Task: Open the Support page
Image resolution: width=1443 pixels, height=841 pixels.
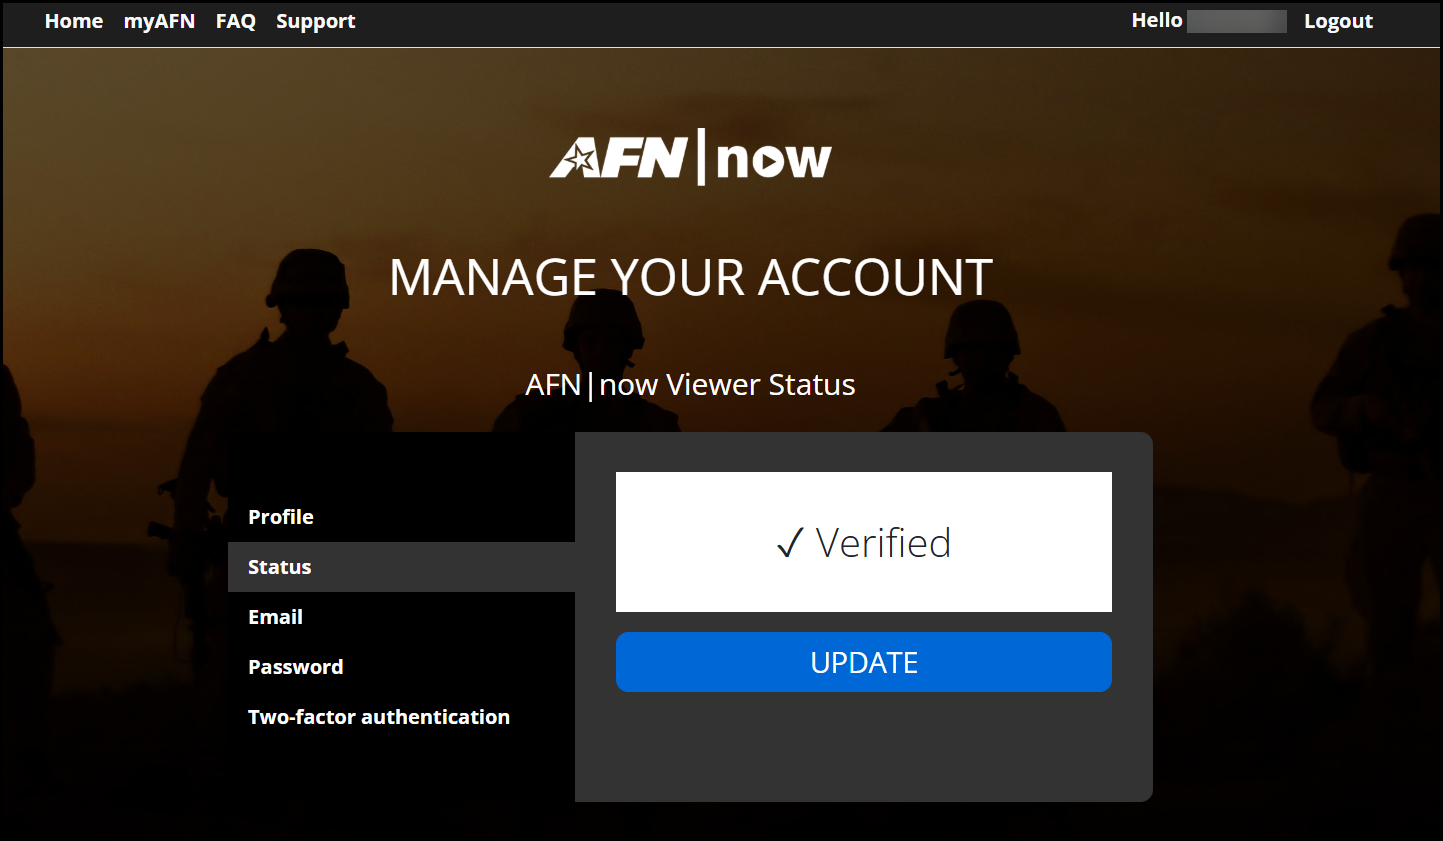Action: pyautogui.click(x=316, y=21)
